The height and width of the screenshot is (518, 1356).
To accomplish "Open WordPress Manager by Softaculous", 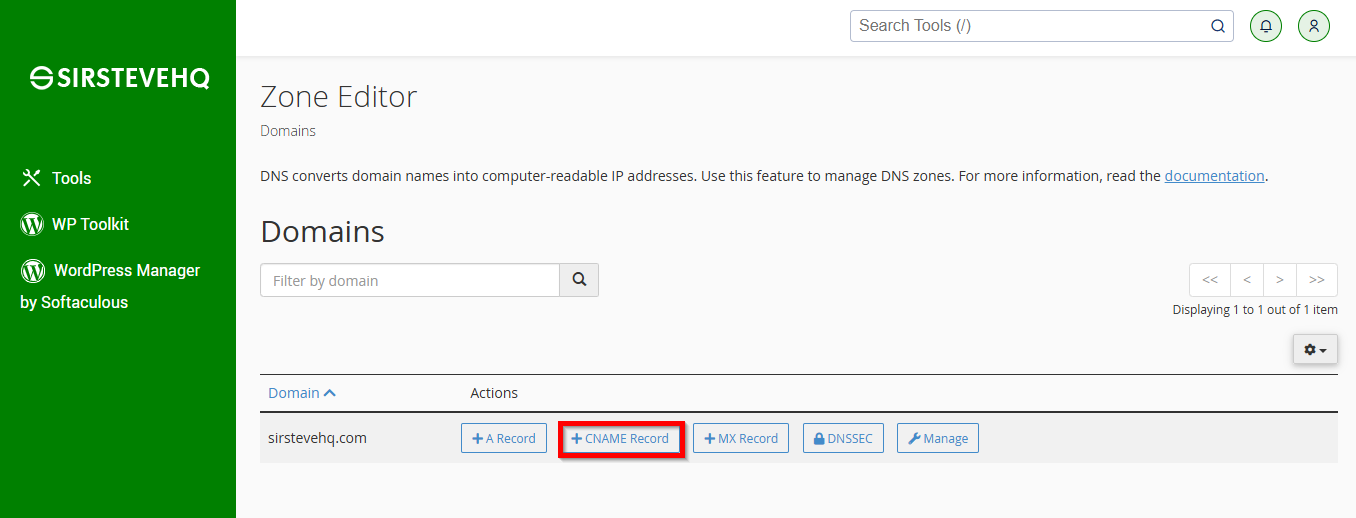I will tap(110, 286).
